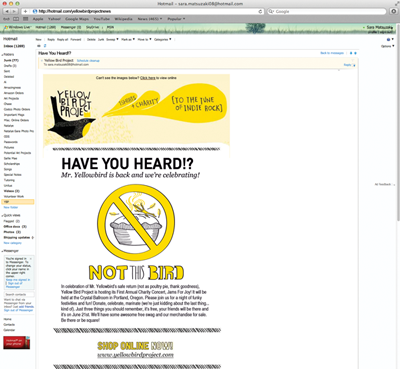The height and width of the screenshot is (369, 400).
Task: Click the Yellow Bird Project banner image
Action: [x=136, y=114]
